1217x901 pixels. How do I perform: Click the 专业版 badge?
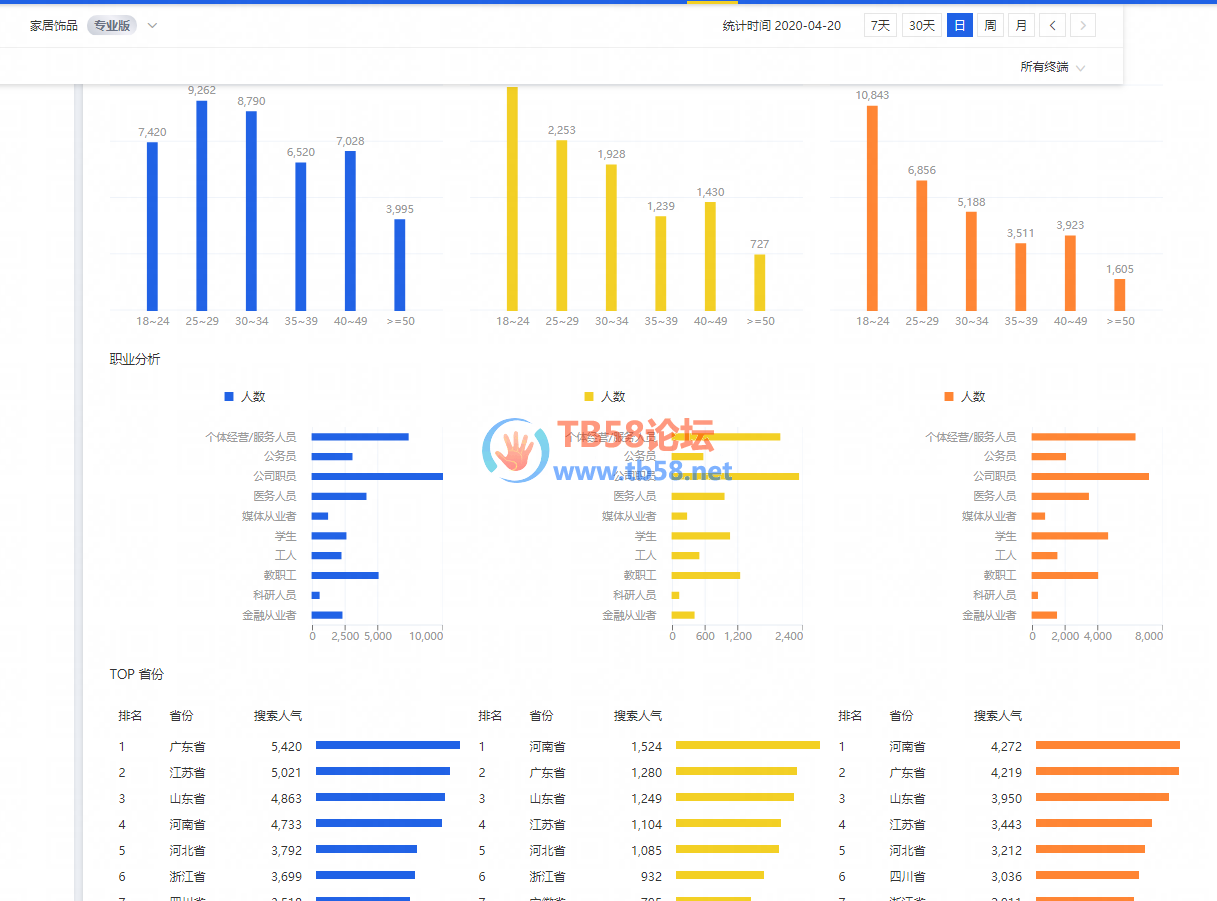[112, 25]
